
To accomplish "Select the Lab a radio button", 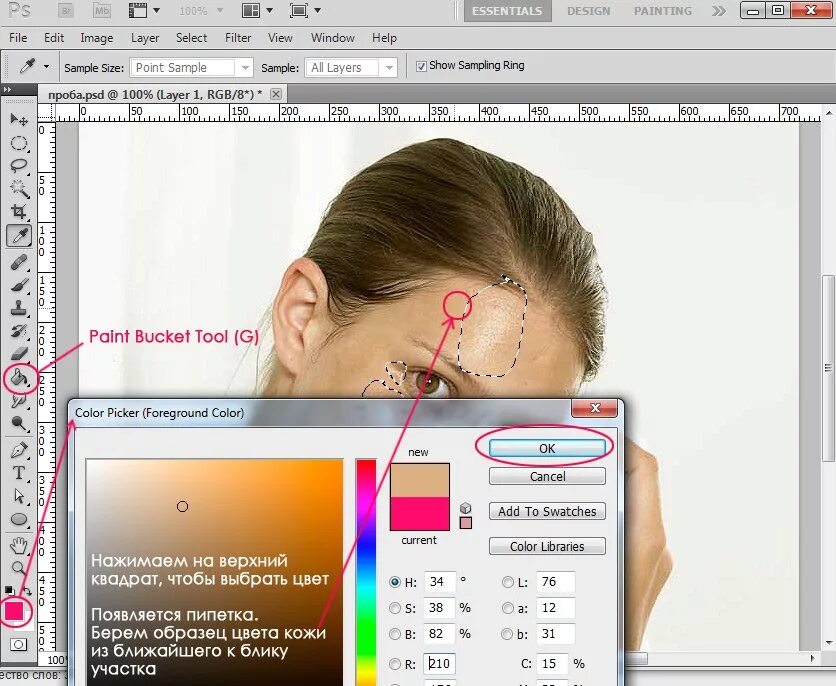I will tap(508, 608).
